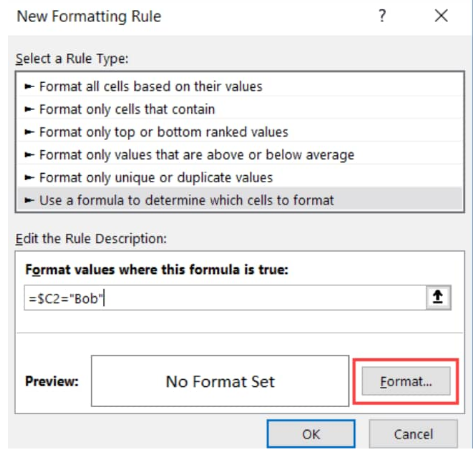Click the 'No Format Set' preview box
Viewport: 475px width, 454px height.
pyautogui.click(x=220, y=381)
